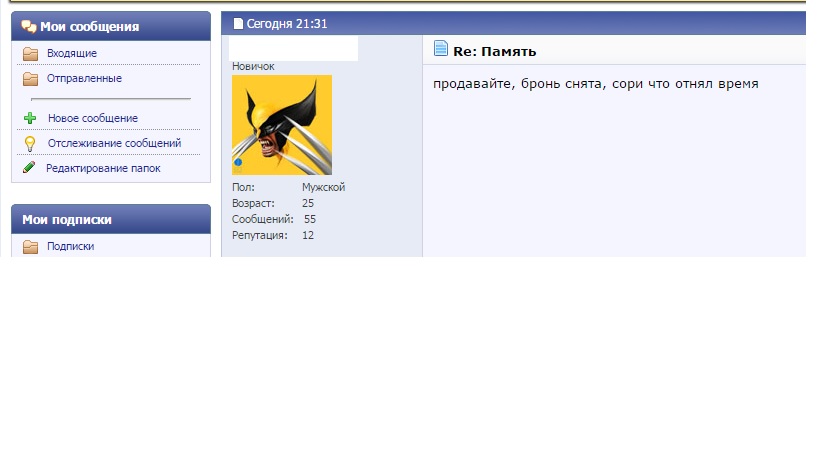819x460 pixels.
Task: Click the lightbulb message tracking icon
Action: 30,144
